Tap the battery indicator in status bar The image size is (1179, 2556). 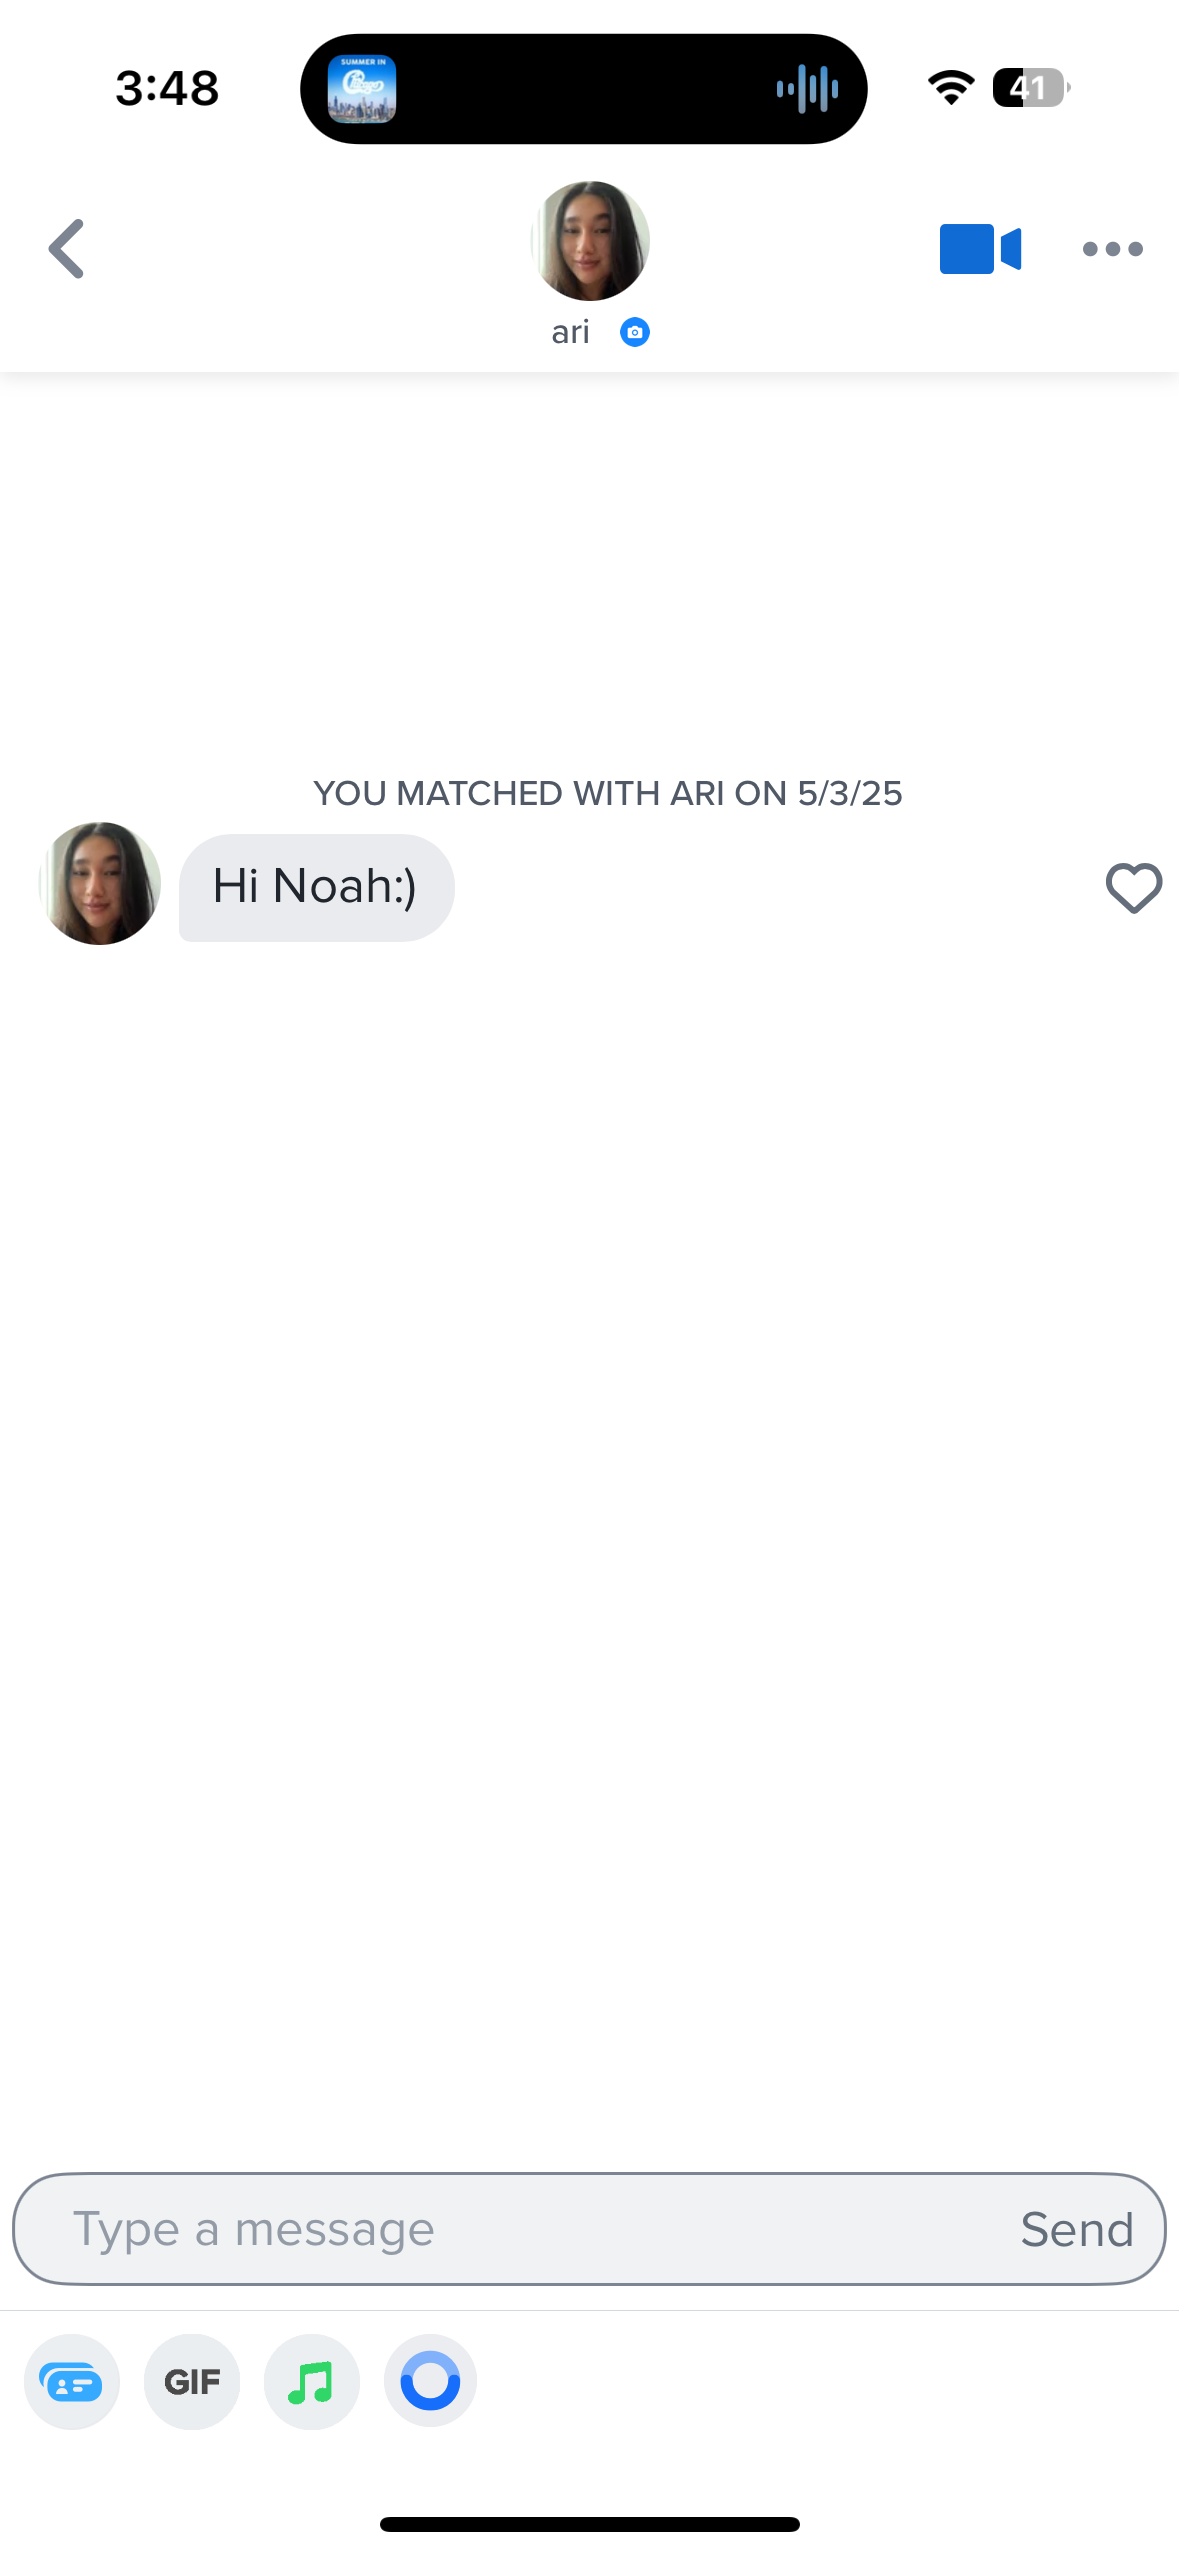tap(1030, 88)
